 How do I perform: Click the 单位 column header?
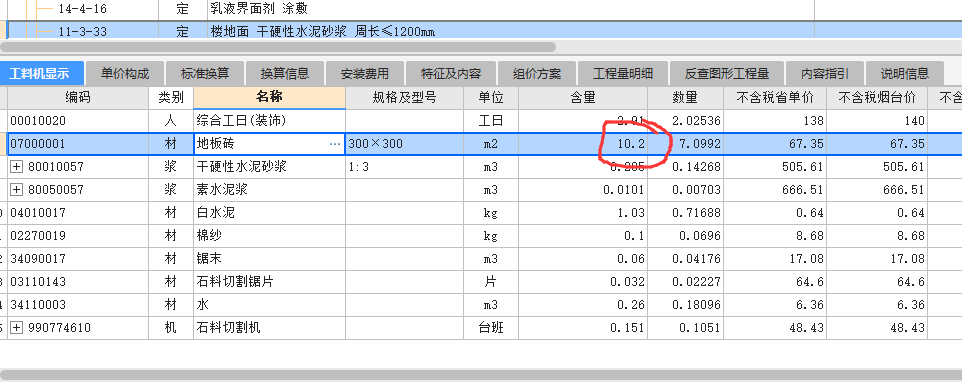tap(491, 97)
